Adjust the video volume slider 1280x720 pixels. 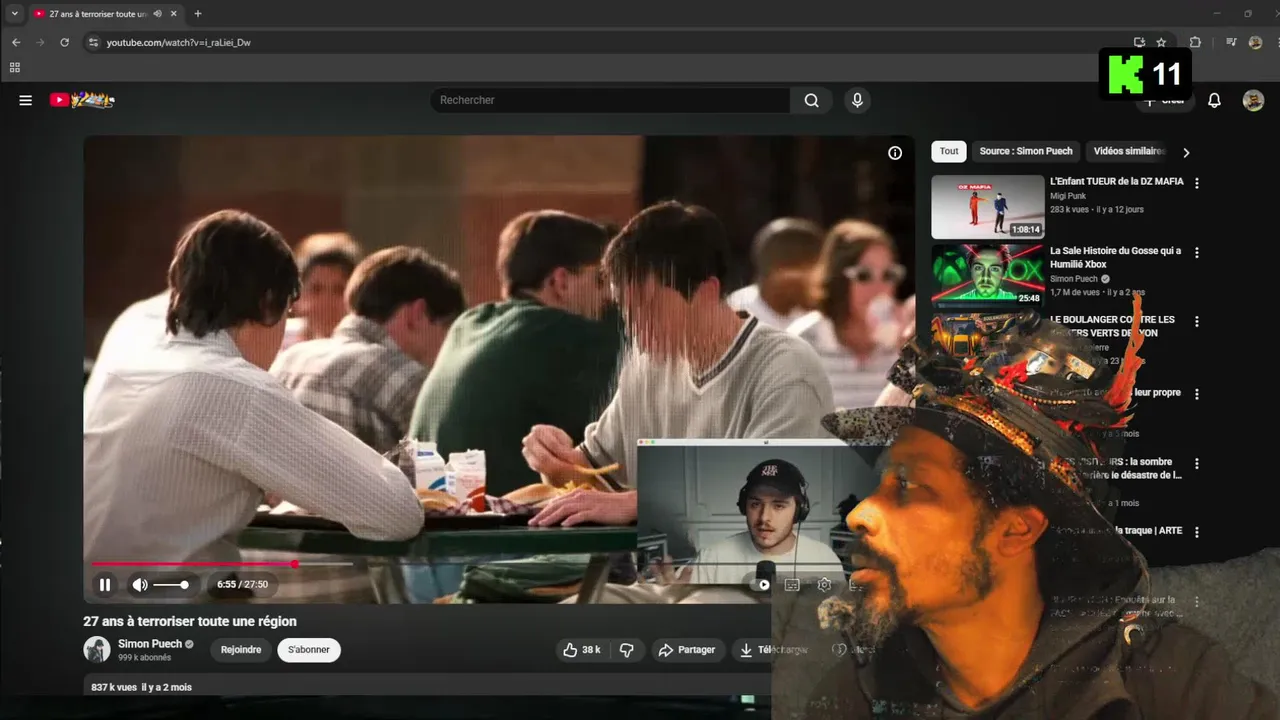coord(171,584)
